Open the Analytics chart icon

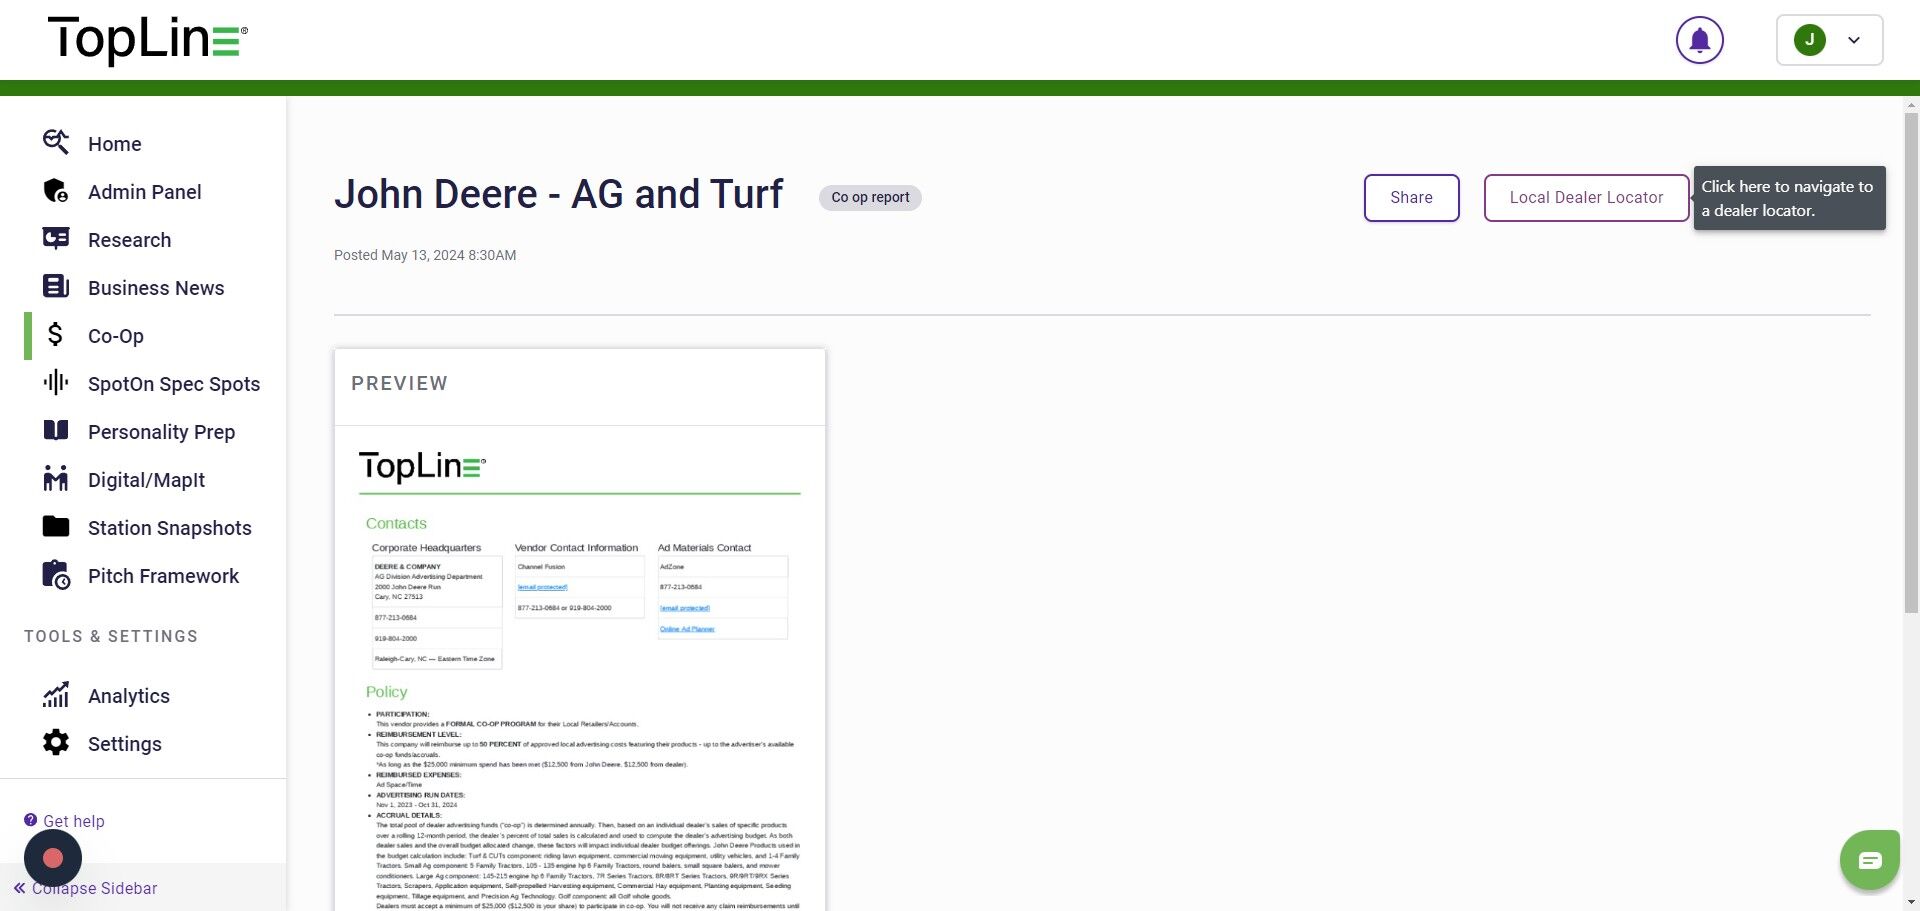[x=56, y=695]
